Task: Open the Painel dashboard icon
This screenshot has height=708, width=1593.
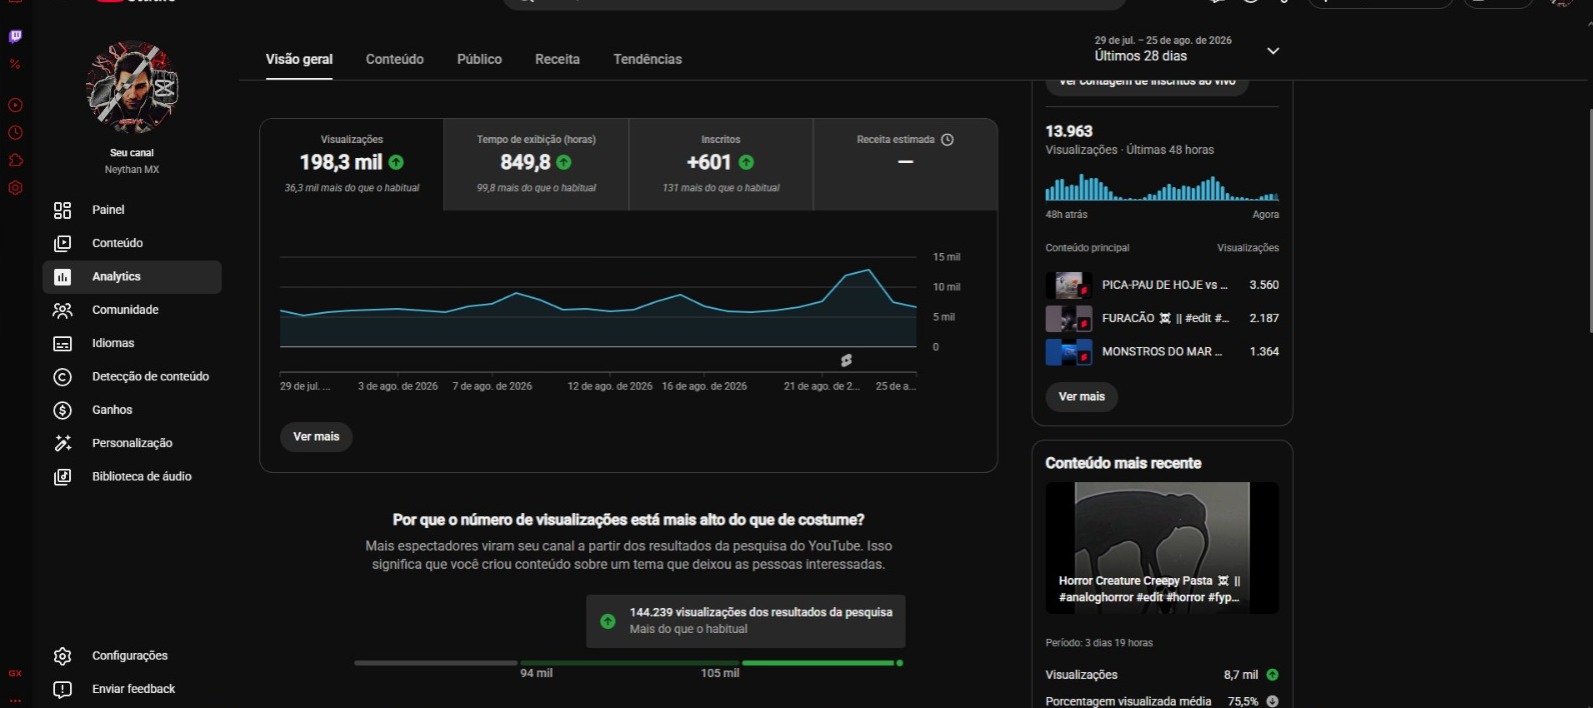Action: [x=62, y=210]
